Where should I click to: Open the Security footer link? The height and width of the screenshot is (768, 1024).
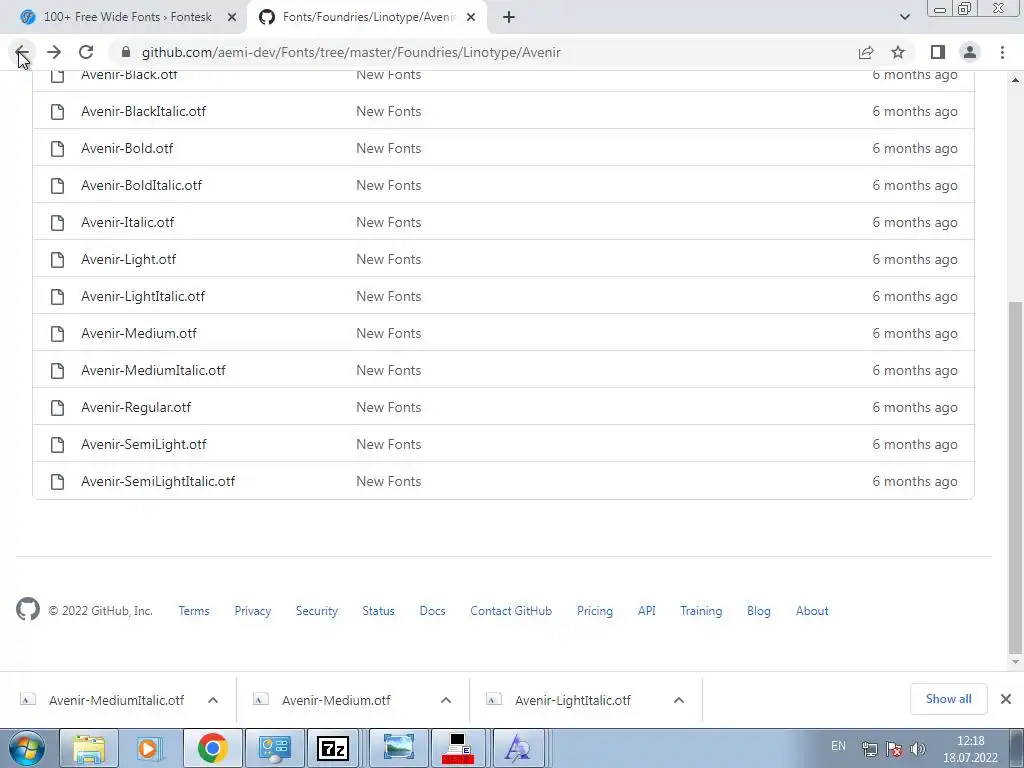coord(317,611)
